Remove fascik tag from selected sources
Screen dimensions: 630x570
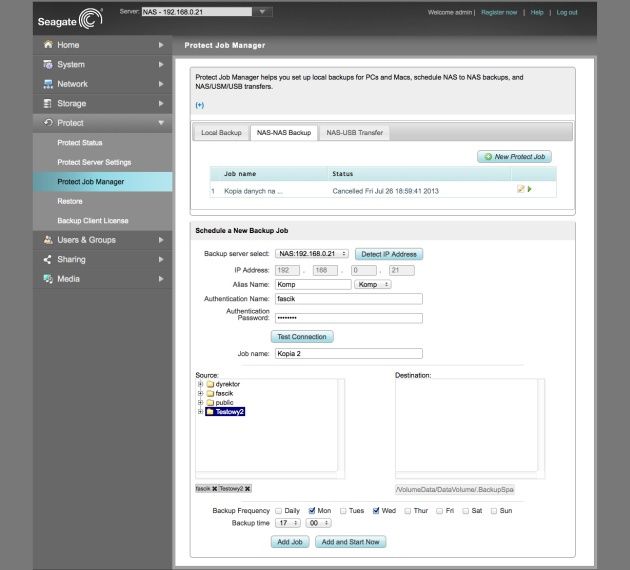pyautogui.click(x=215, y=488)
